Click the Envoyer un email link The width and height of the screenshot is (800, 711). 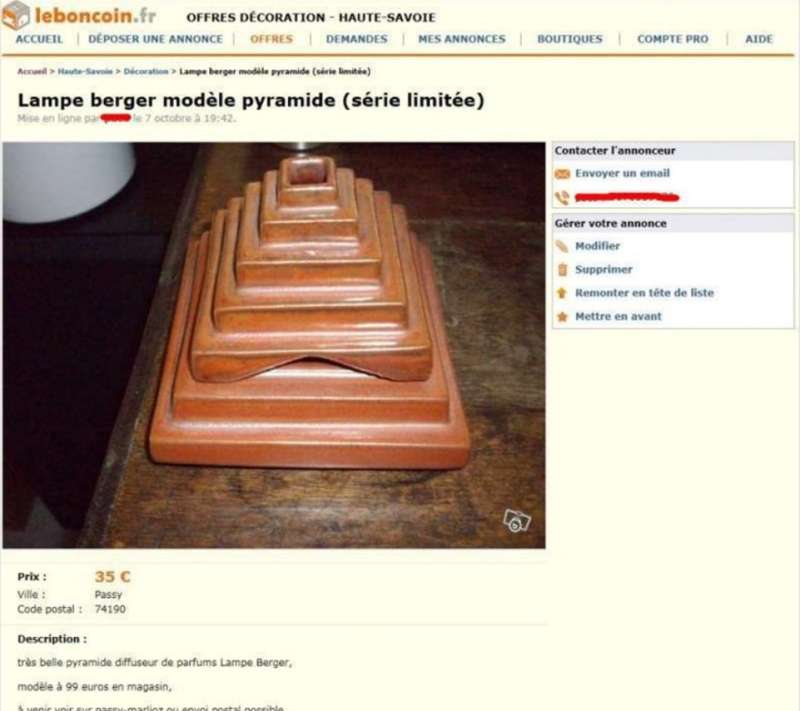point(622,173)
